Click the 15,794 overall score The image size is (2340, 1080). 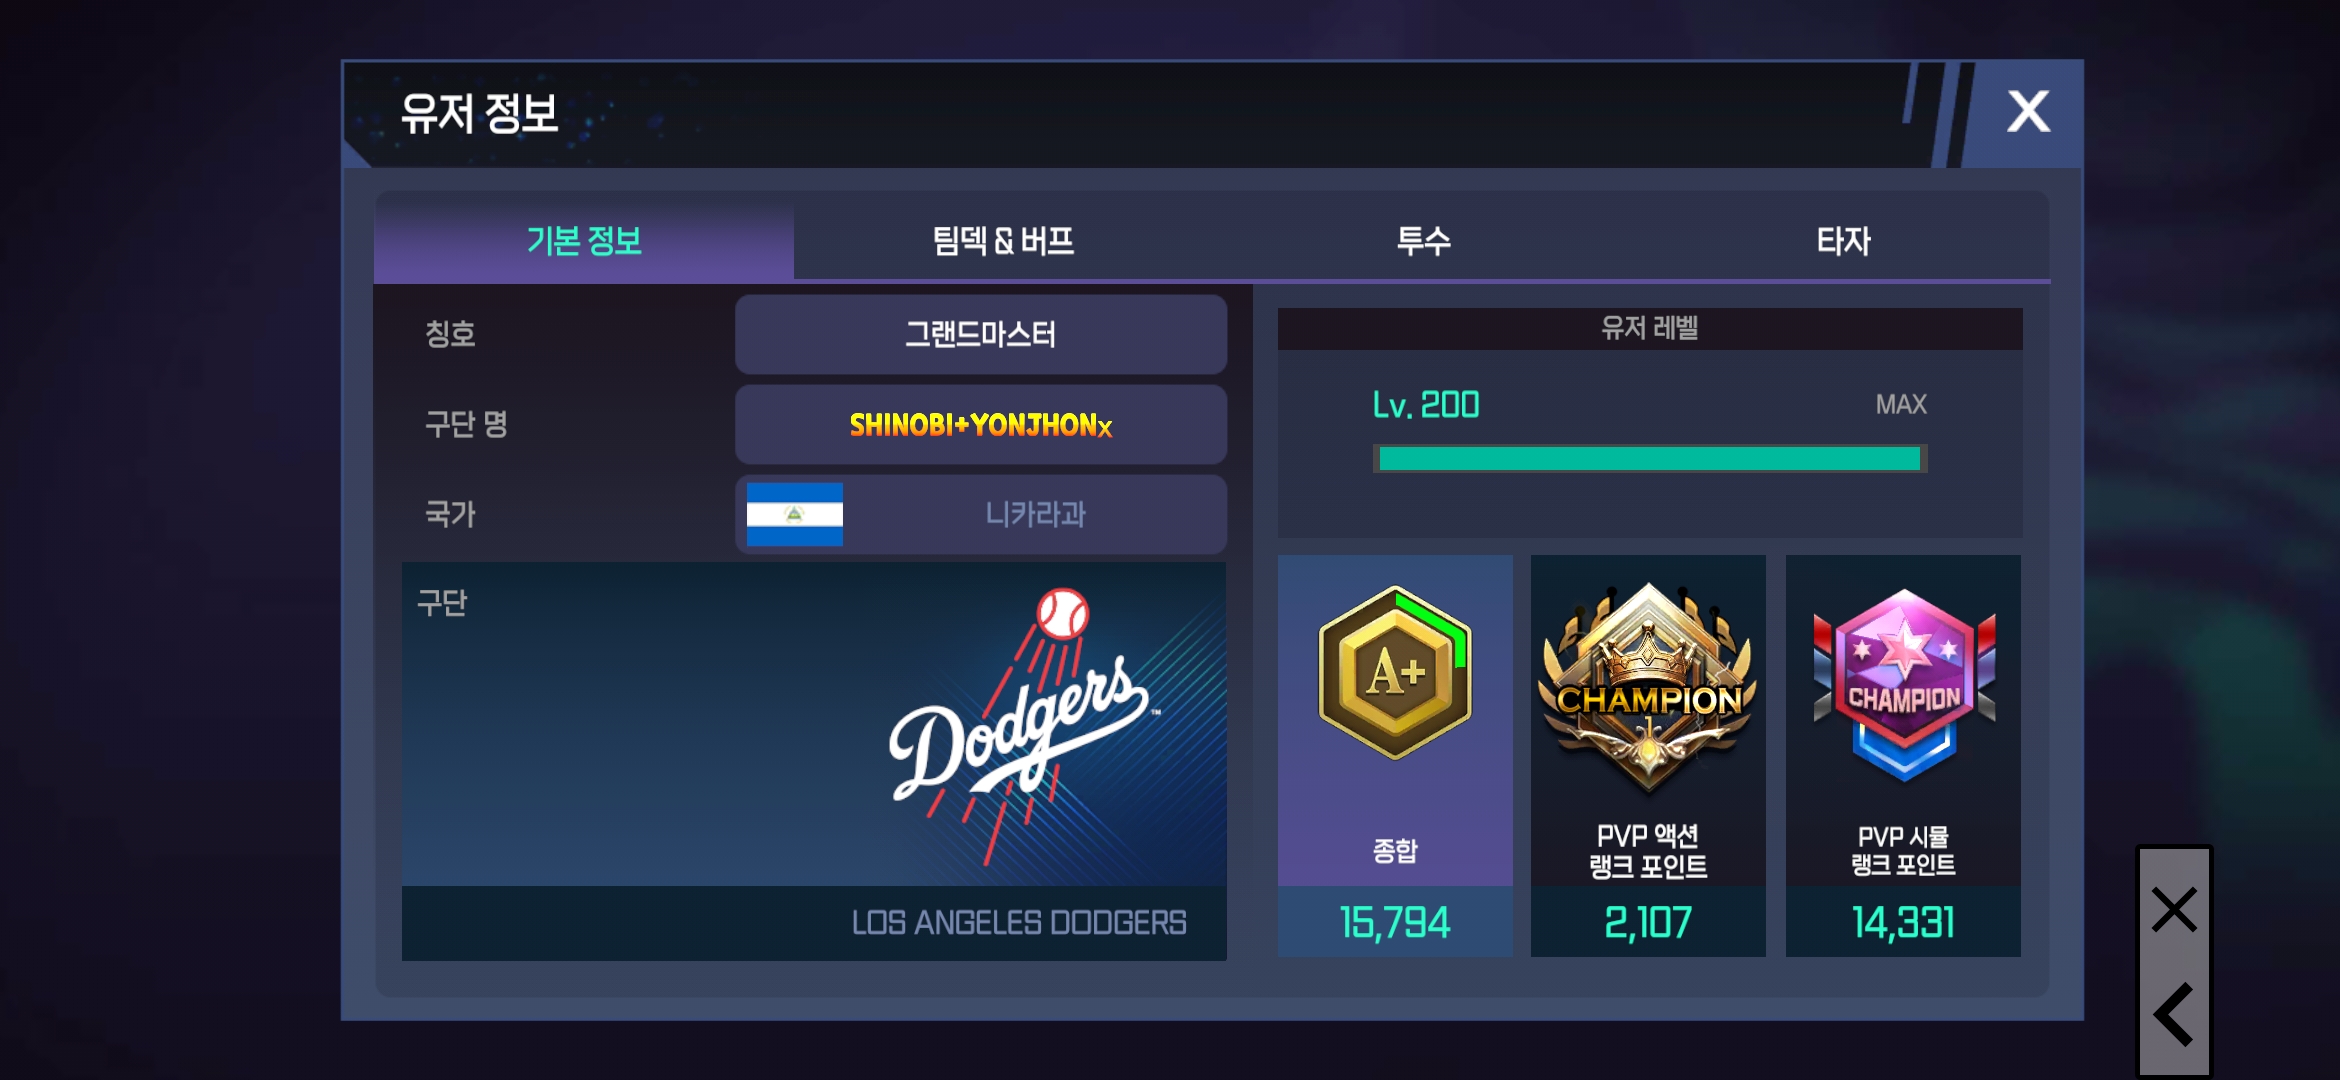[1394, 922]
